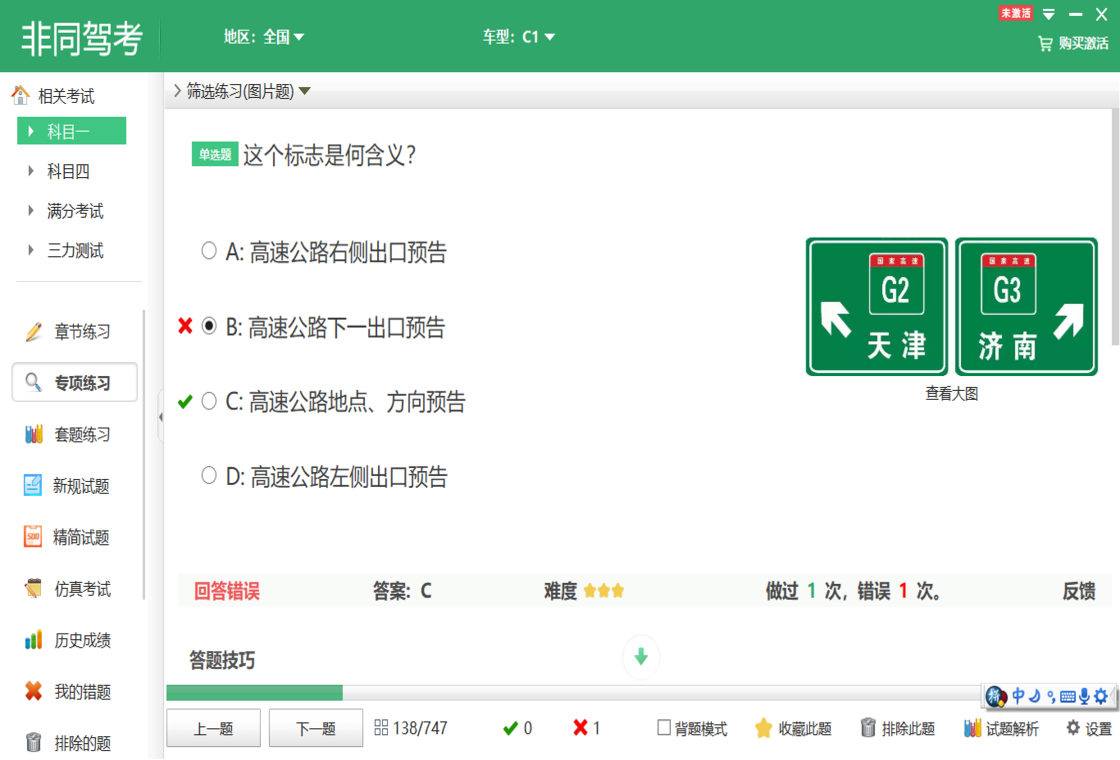Open 相关考试 section
The image size is (1120, 760).
click(66, 96)
